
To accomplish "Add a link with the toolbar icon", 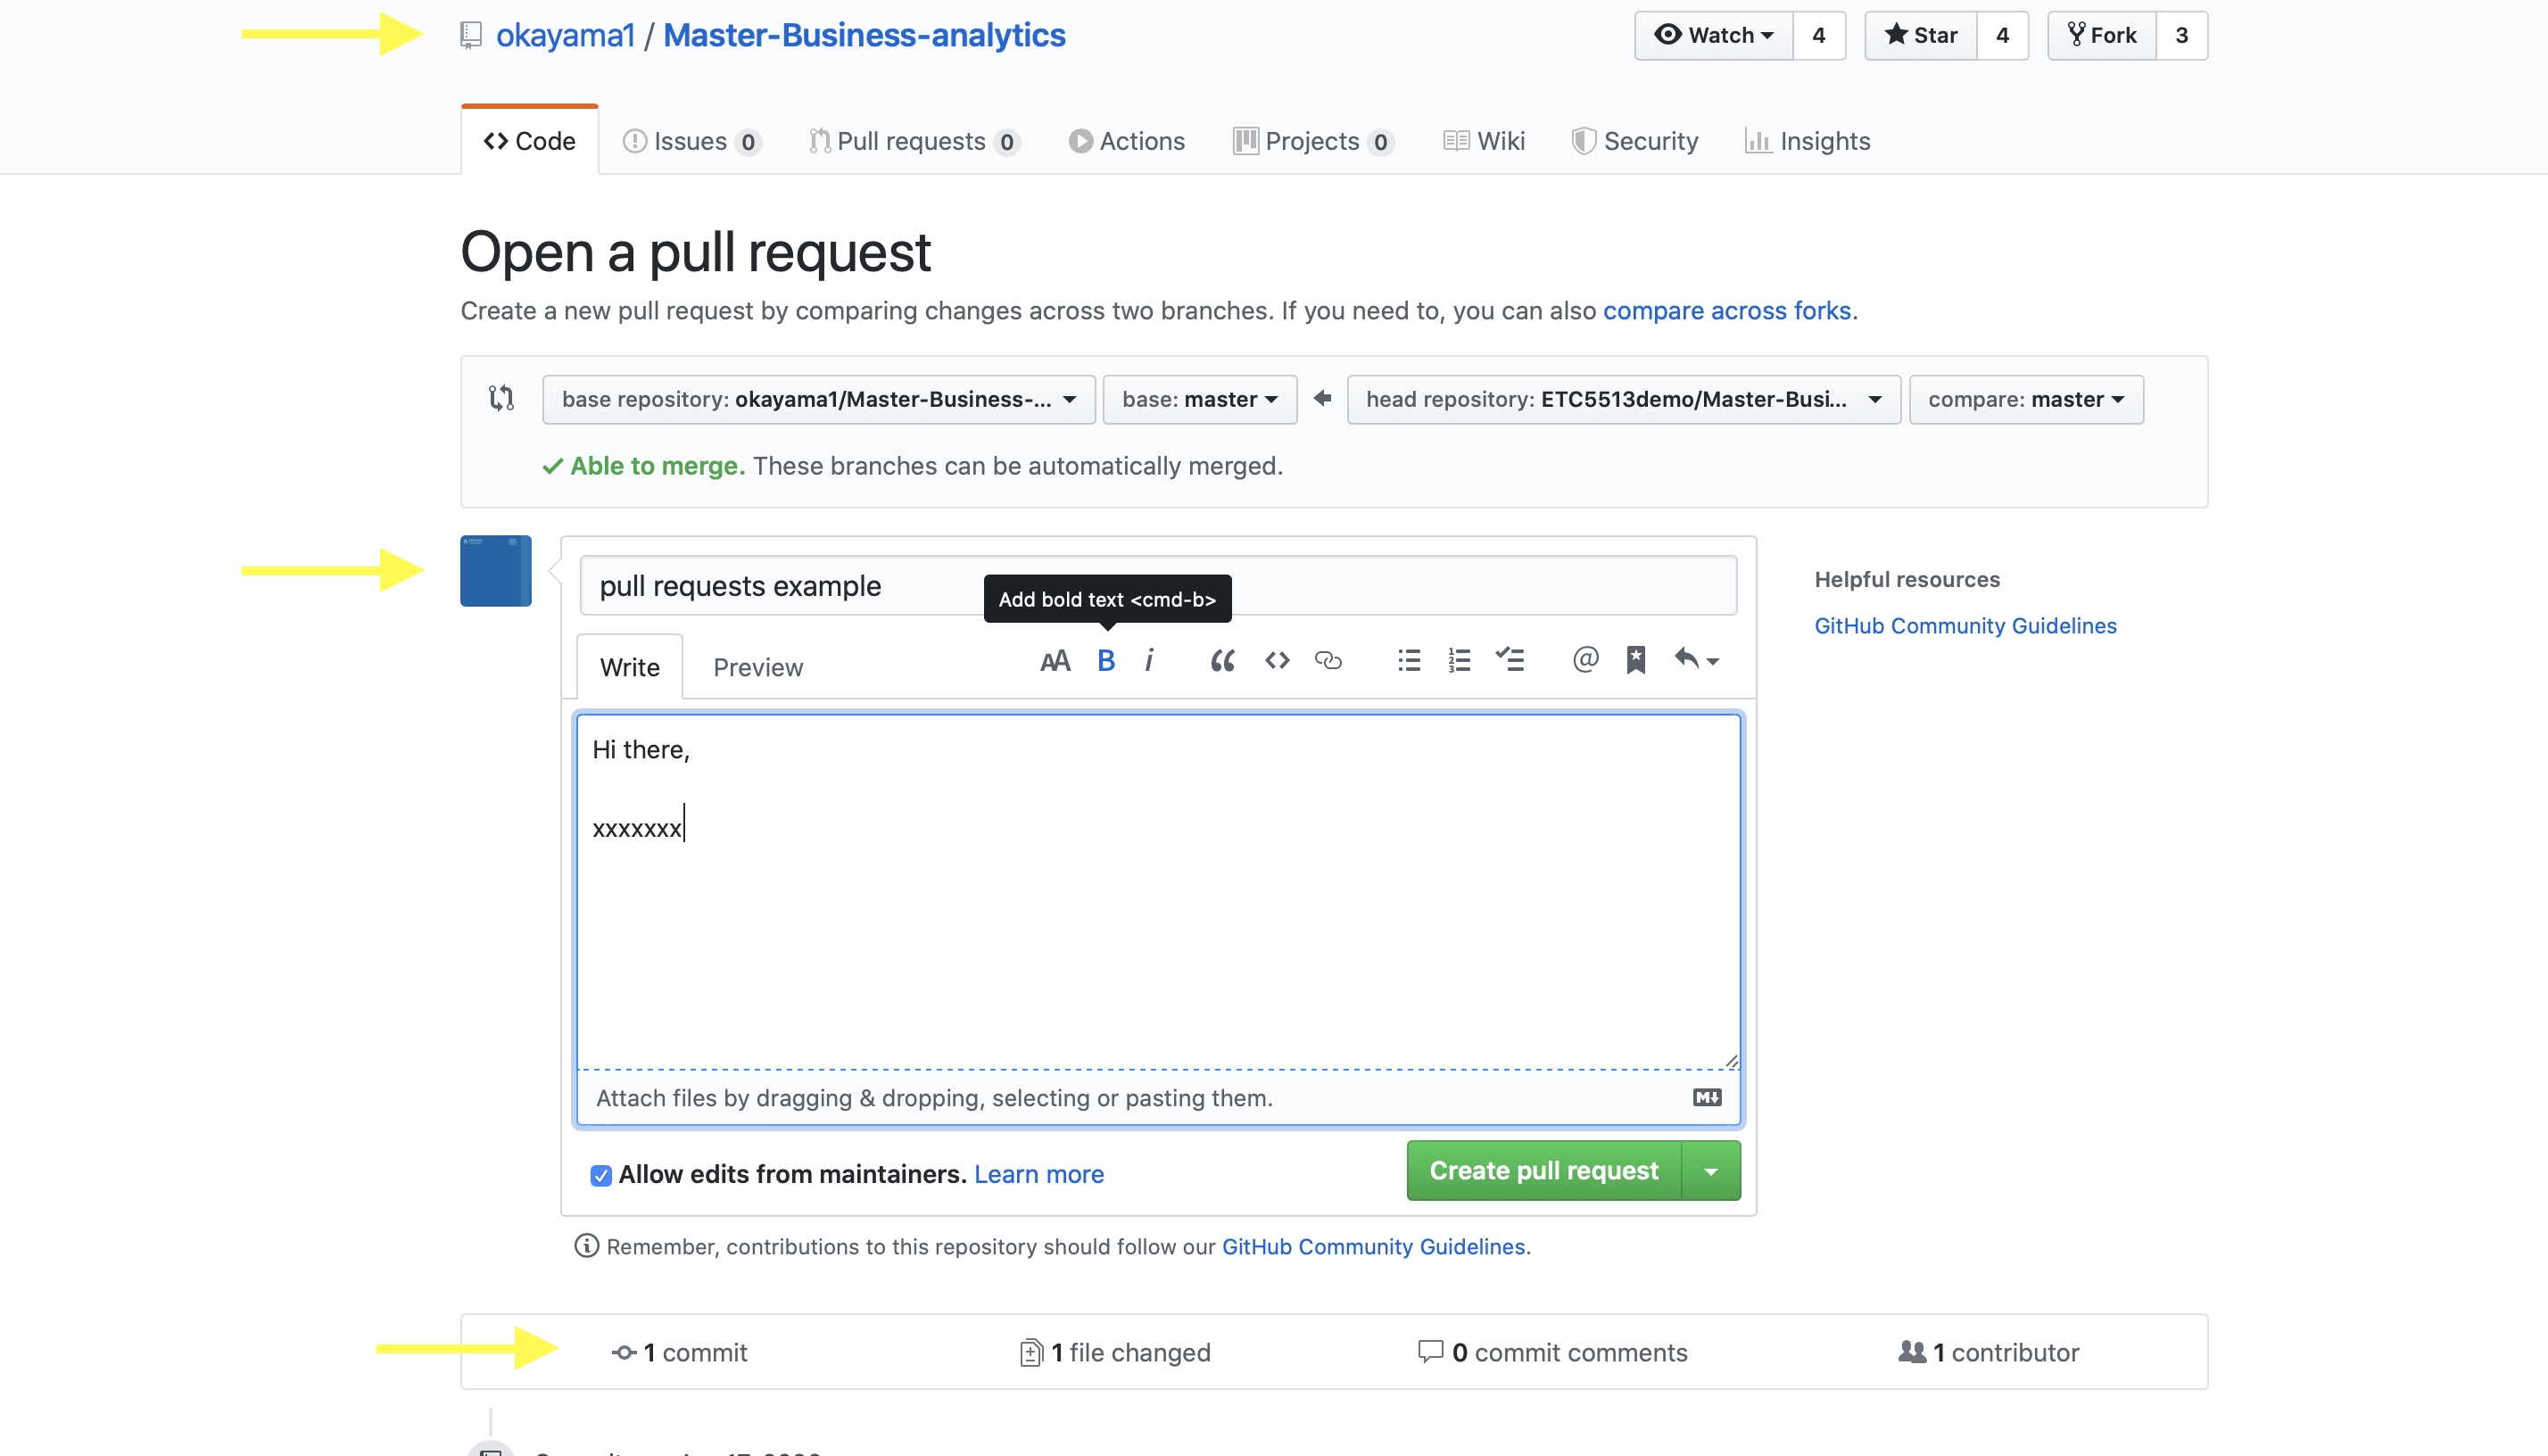I will 1328,661.
